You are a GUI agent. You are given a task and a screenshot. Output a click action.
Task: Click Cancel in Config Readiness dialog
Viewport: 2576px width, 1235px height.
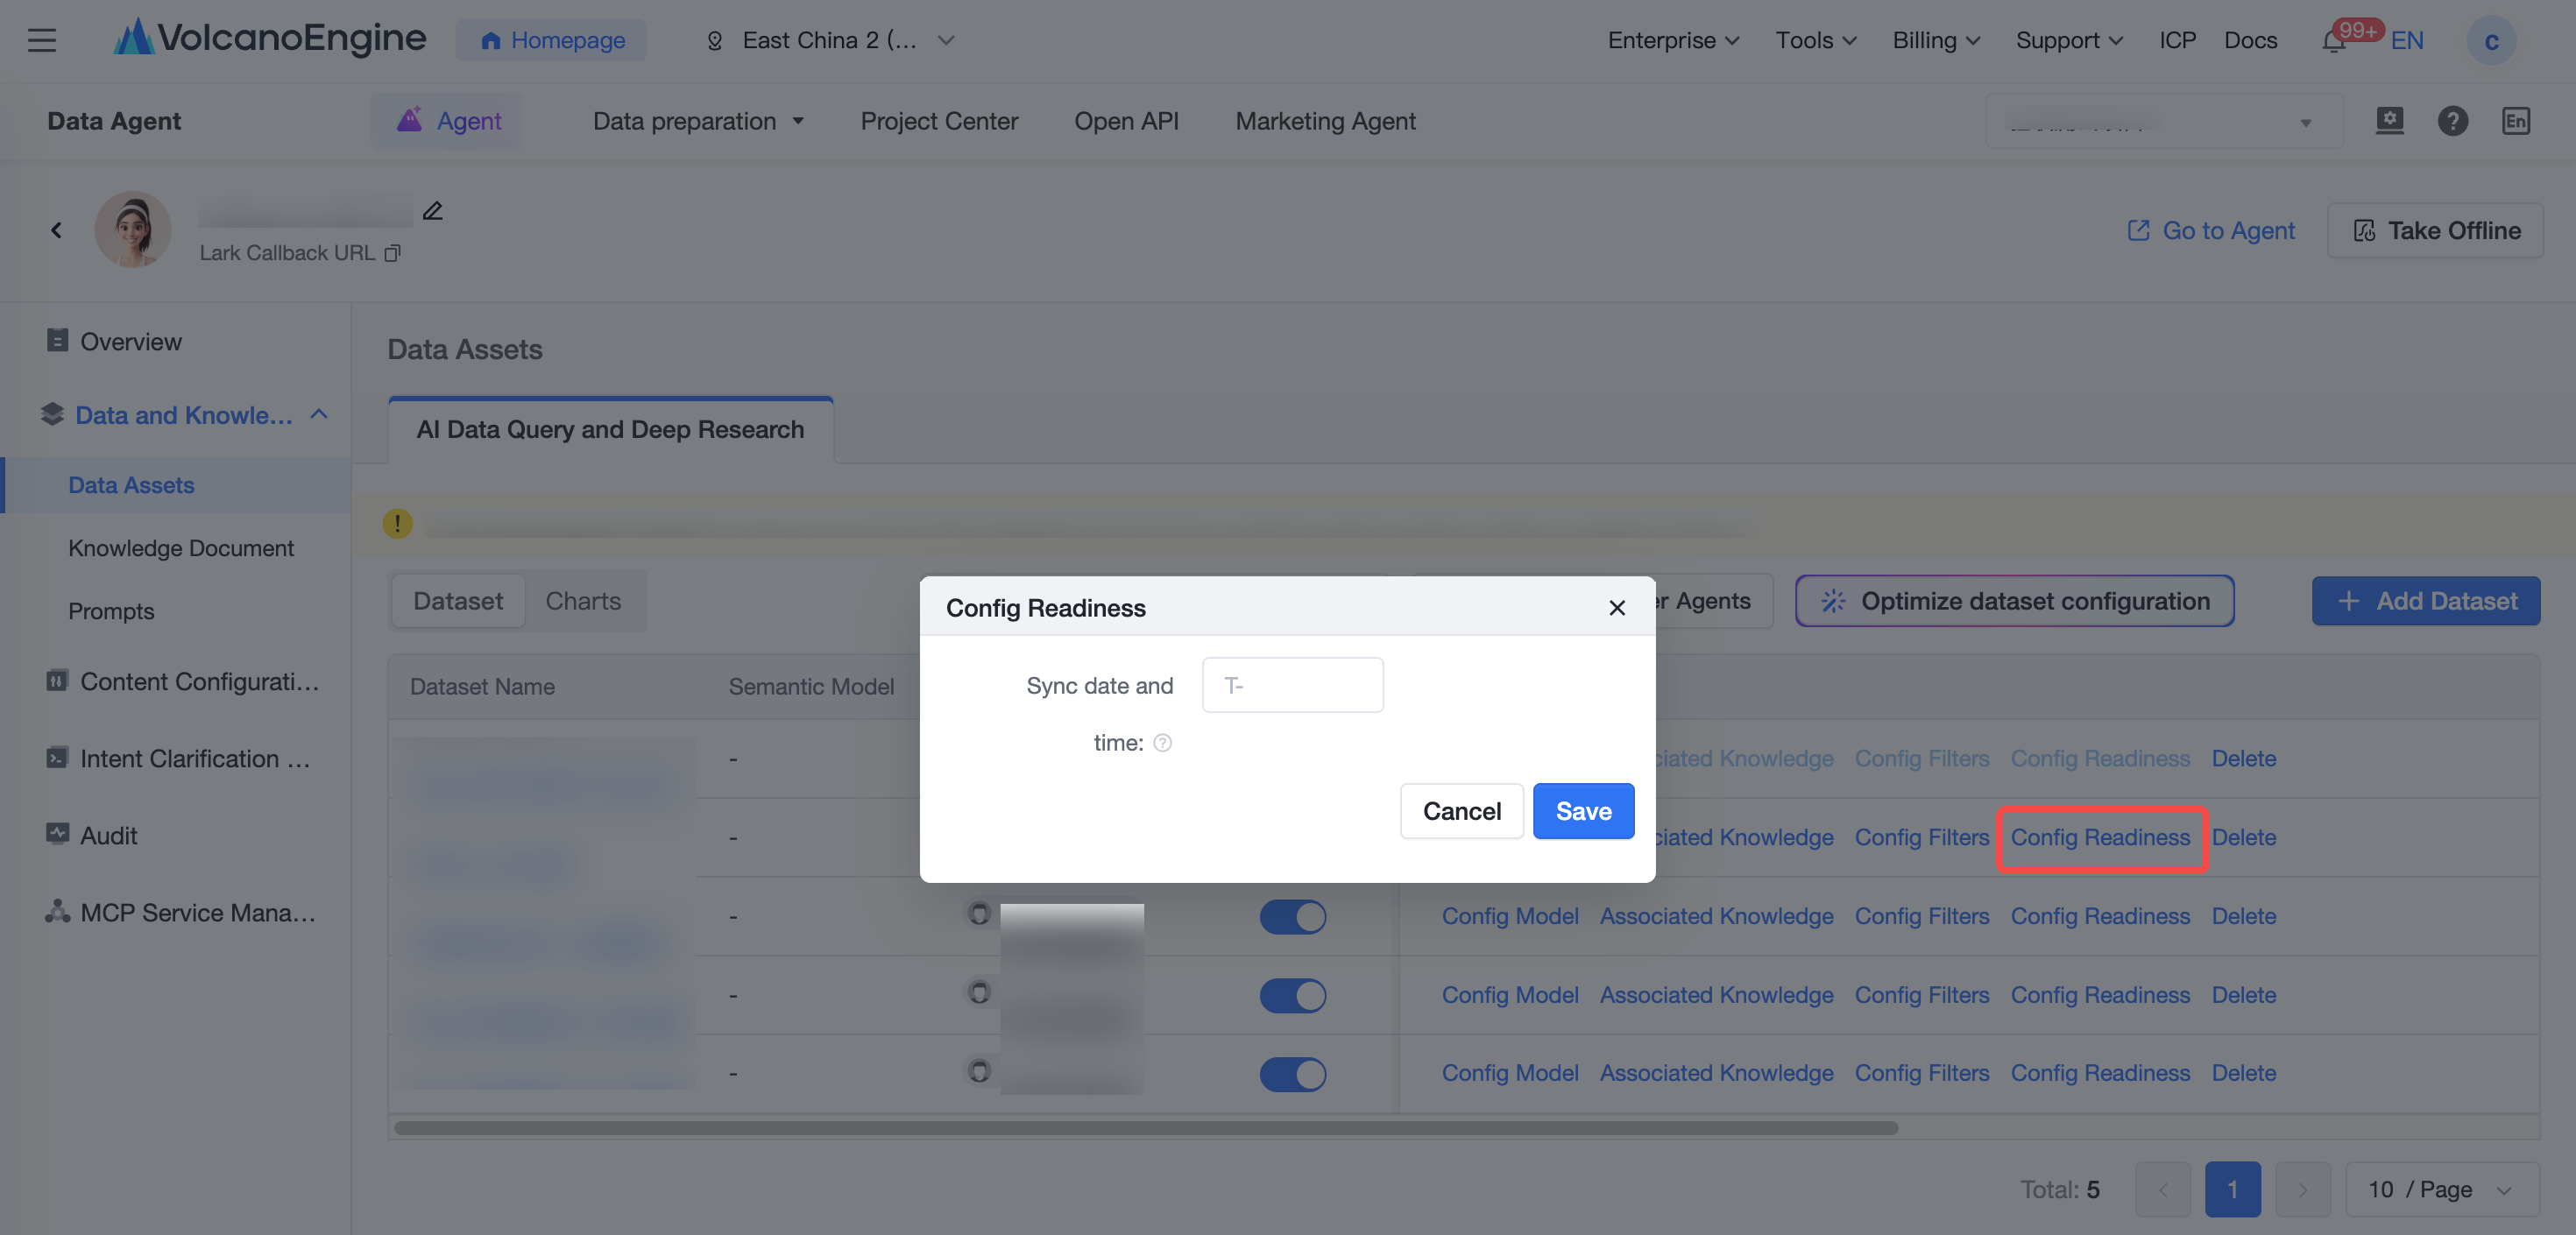click(1461, 811)
